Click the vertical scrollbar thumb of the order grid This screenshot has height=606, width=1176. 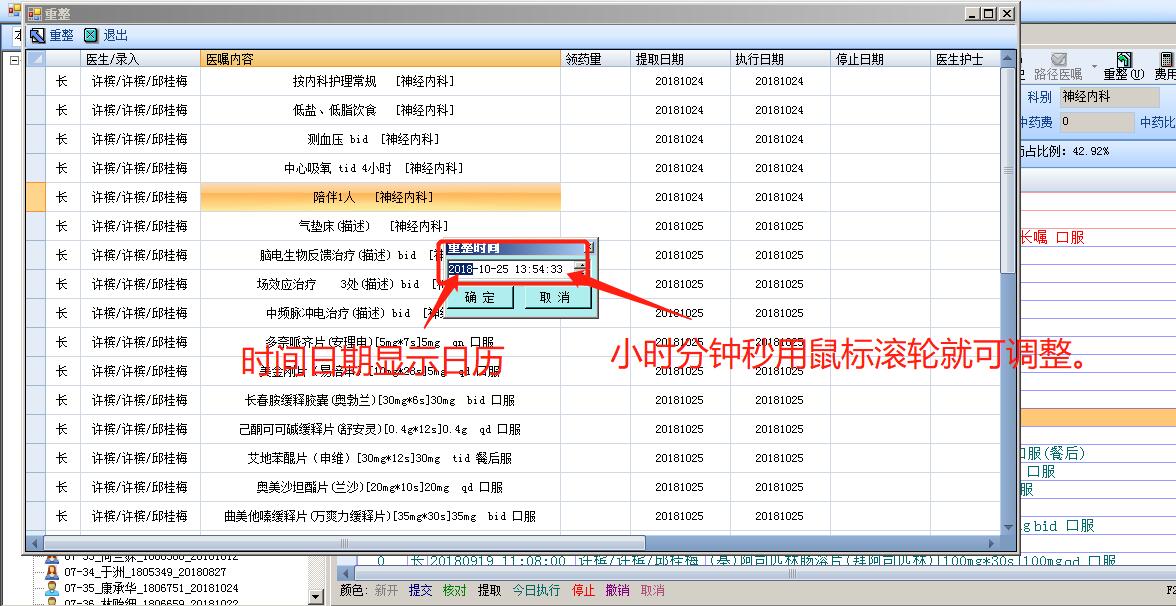pyautogui.click(x=1008, y=171)
